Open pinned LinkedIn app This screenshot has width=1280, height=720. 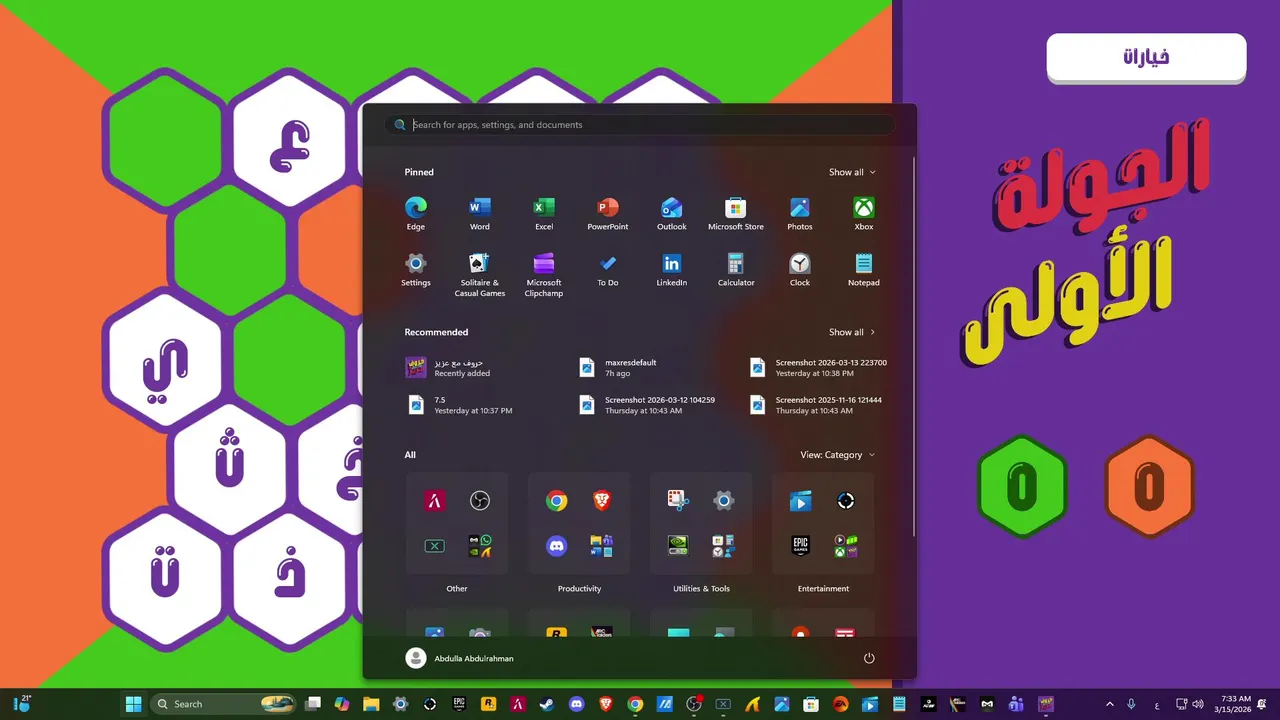672,269
